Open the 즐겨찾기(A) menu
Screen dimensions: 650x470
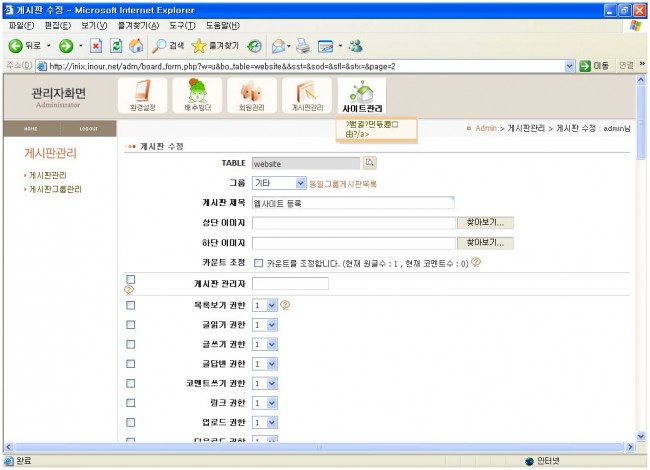(138, 25)
